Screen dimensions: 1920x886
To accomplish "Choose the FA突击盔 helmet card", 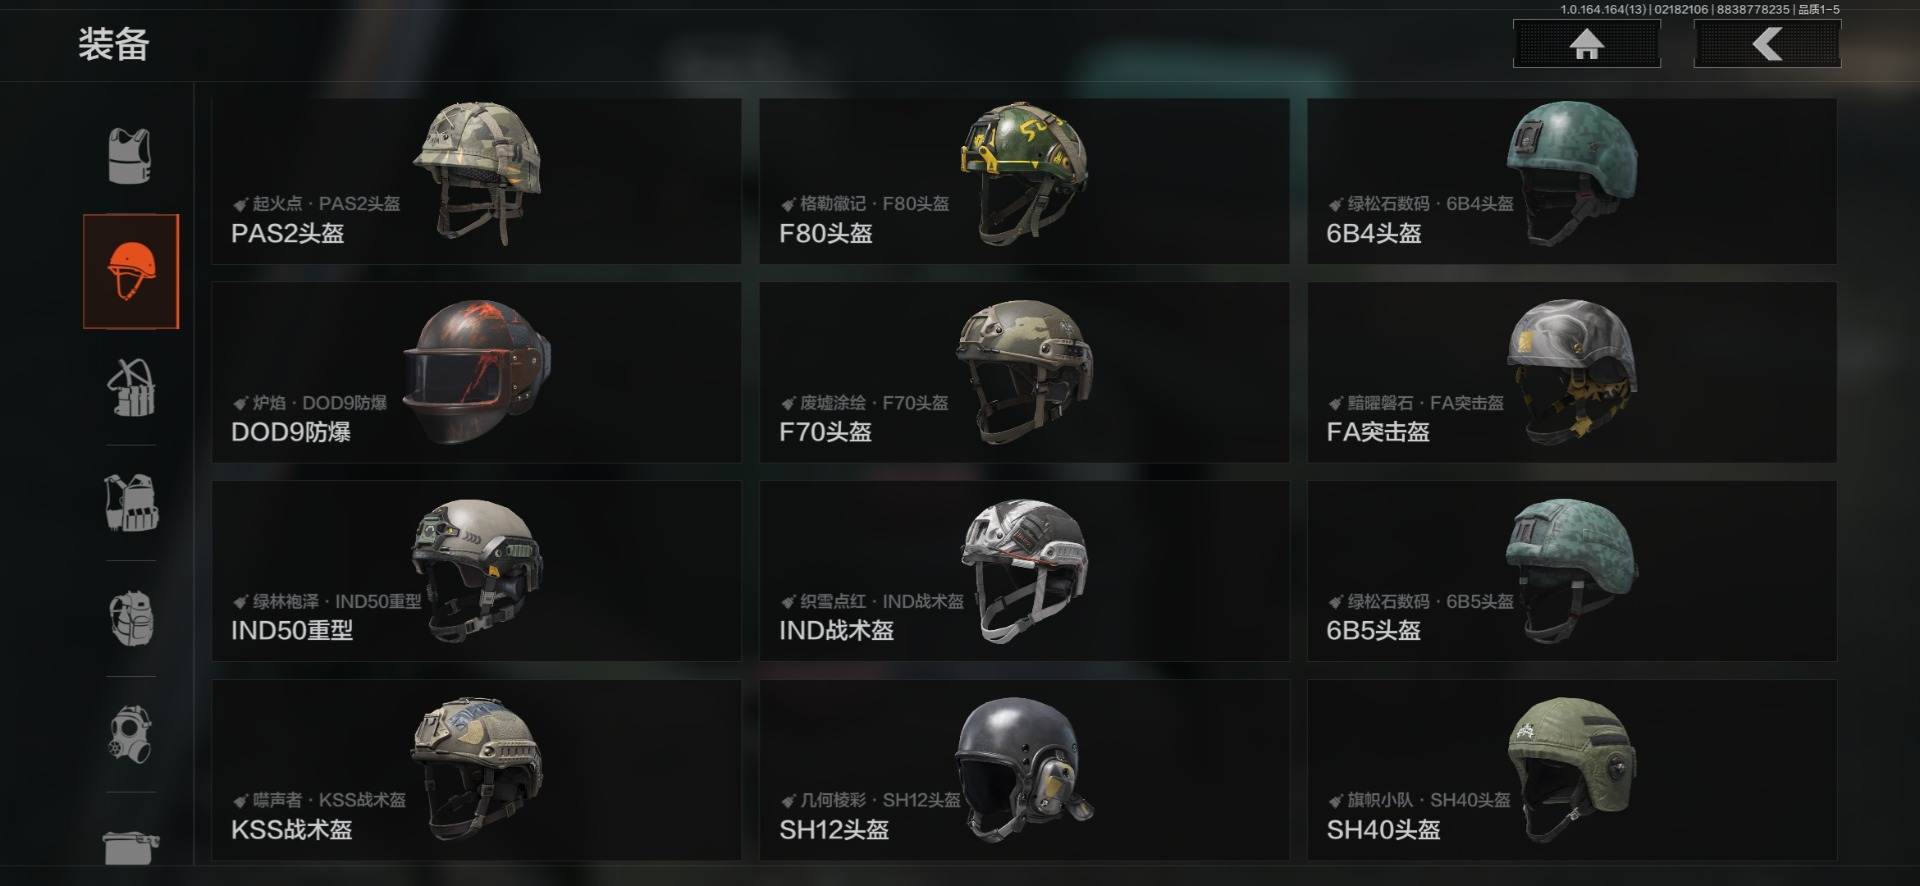I will (1572, 372).
